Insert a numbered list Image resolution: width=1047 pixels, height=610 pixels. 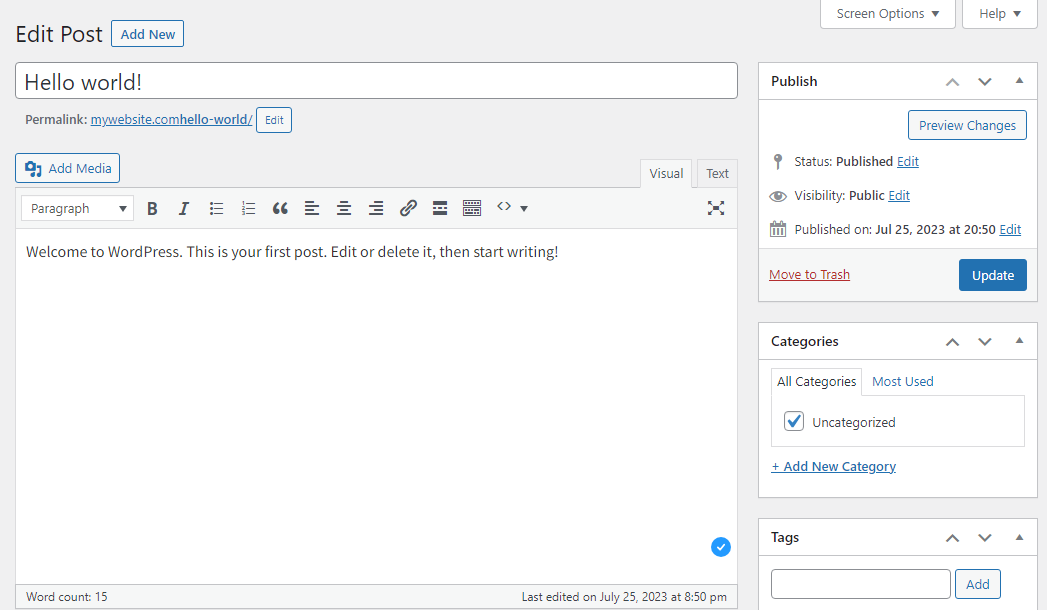[248, 207]
